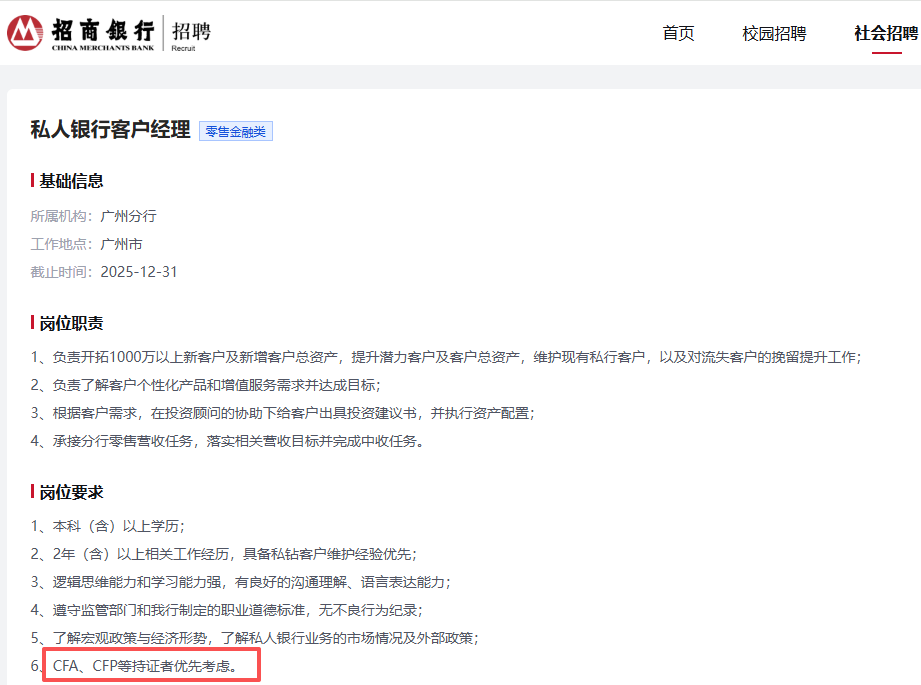Click the duty about 投资建议书

tap(282, 413)
